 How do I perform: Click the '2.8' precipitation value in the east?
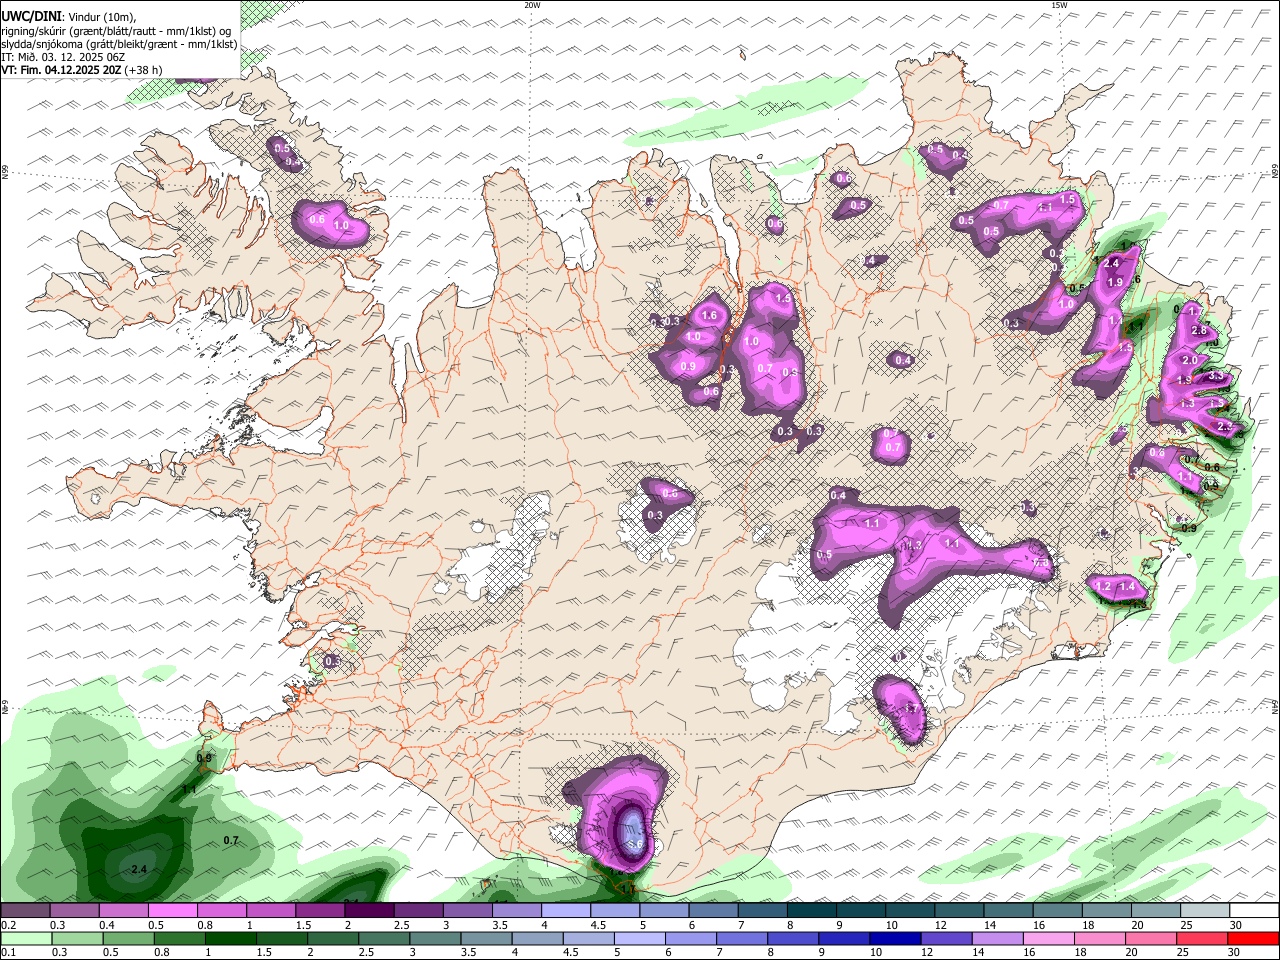tap(1200, 330)
